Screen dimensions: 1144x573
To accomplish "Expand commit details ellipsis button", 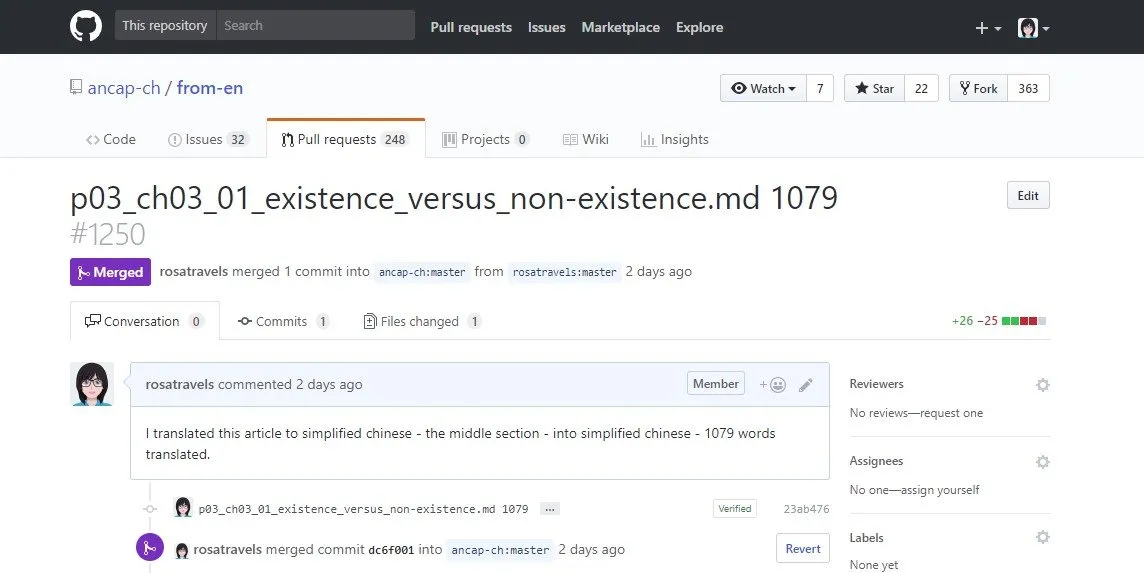I will pyautogui.click(x=549, y=509).
